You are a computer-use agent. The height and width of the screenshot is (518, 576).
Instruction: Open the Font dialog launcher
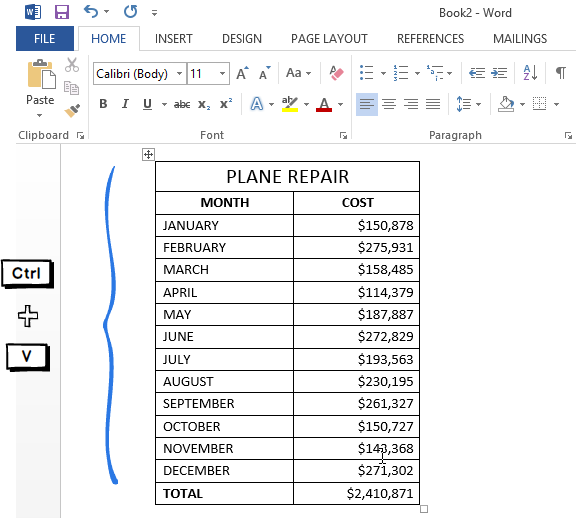(x=343, y=136)
